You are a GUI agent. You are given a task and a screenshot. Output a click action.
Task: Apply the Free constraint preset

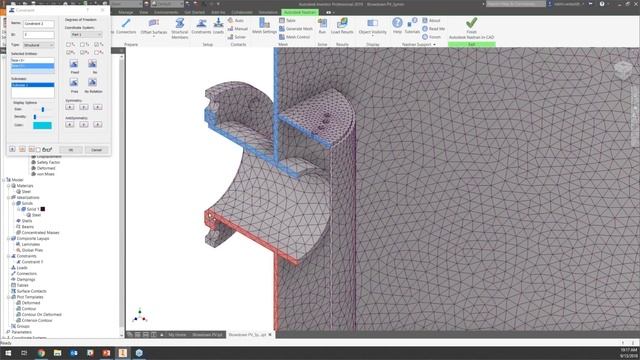point(74,83)
